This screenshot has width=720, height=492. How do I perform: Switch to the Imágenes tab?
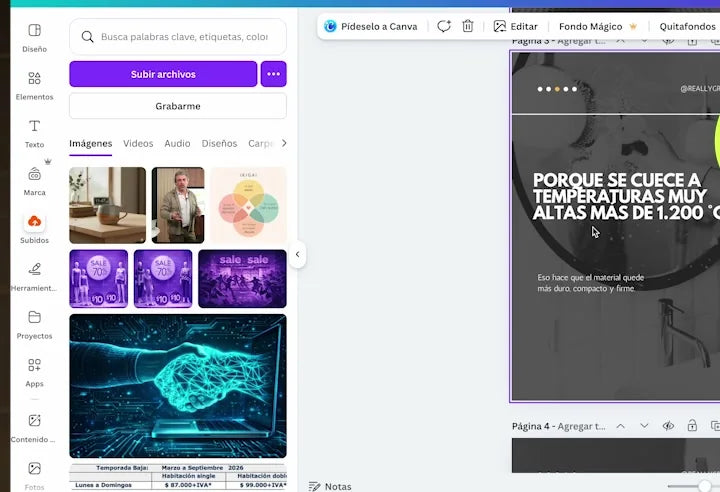(x=90, y=144)
